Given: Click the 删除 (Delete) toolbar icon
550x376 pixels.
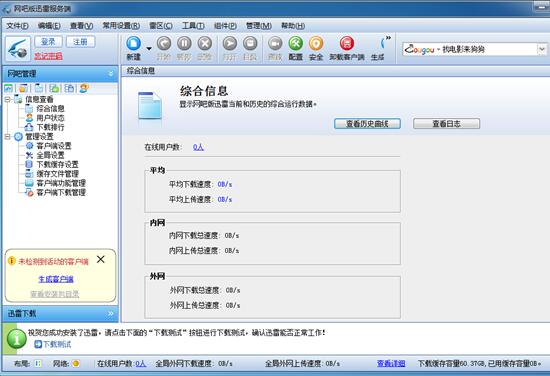Looking at the screenshot, I should point(204,44).
